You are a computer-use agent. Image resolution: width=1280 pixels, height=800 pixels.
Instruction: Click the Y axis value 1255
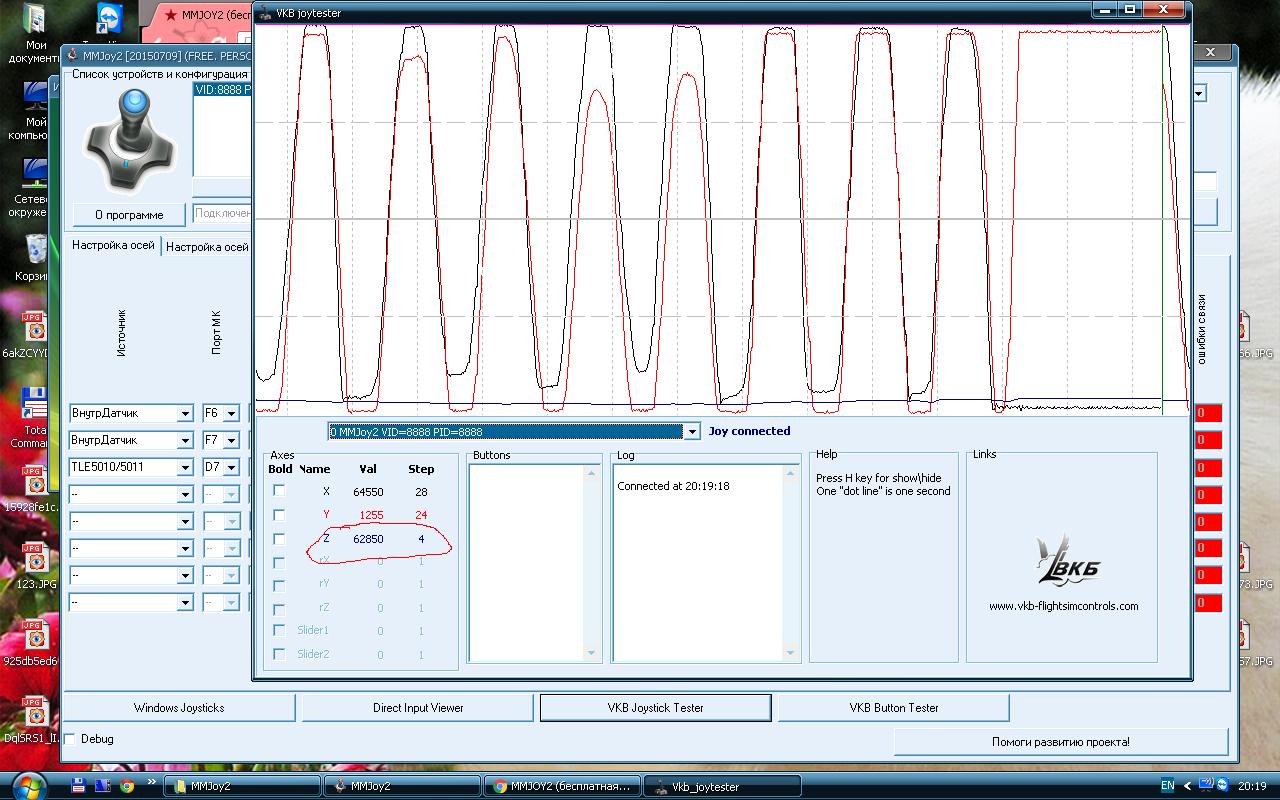(x=371, y=515)
